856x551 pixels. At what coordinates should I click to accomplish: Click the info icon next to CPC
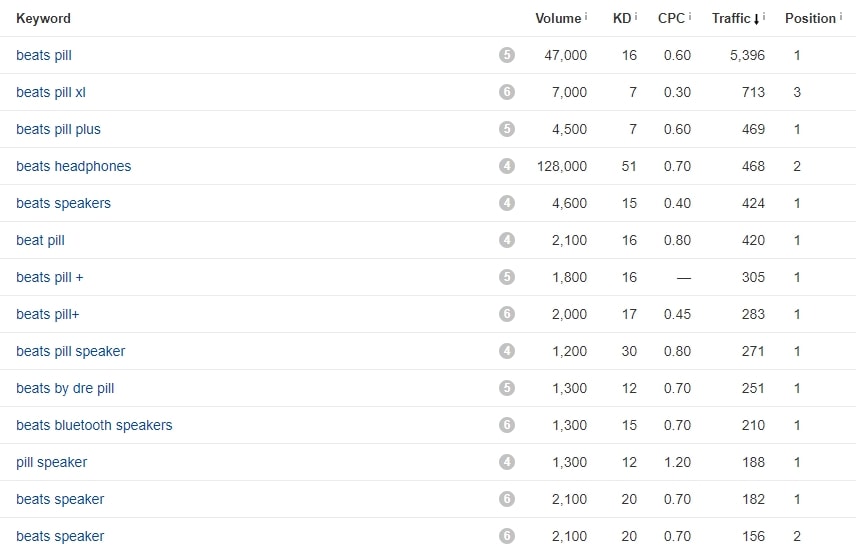[x=689, y=16]
